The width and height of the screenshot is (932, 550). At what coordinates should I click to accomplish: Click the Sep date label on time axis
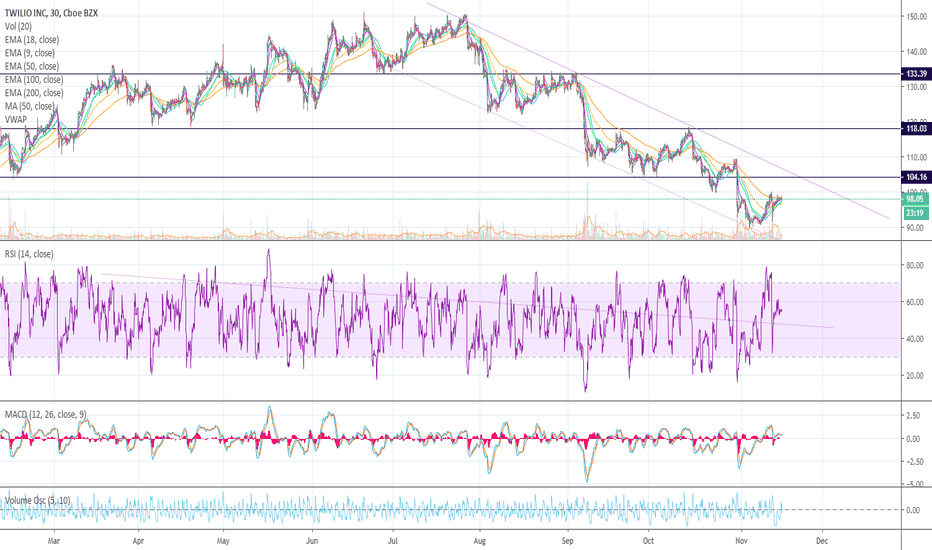pos(568,541)
